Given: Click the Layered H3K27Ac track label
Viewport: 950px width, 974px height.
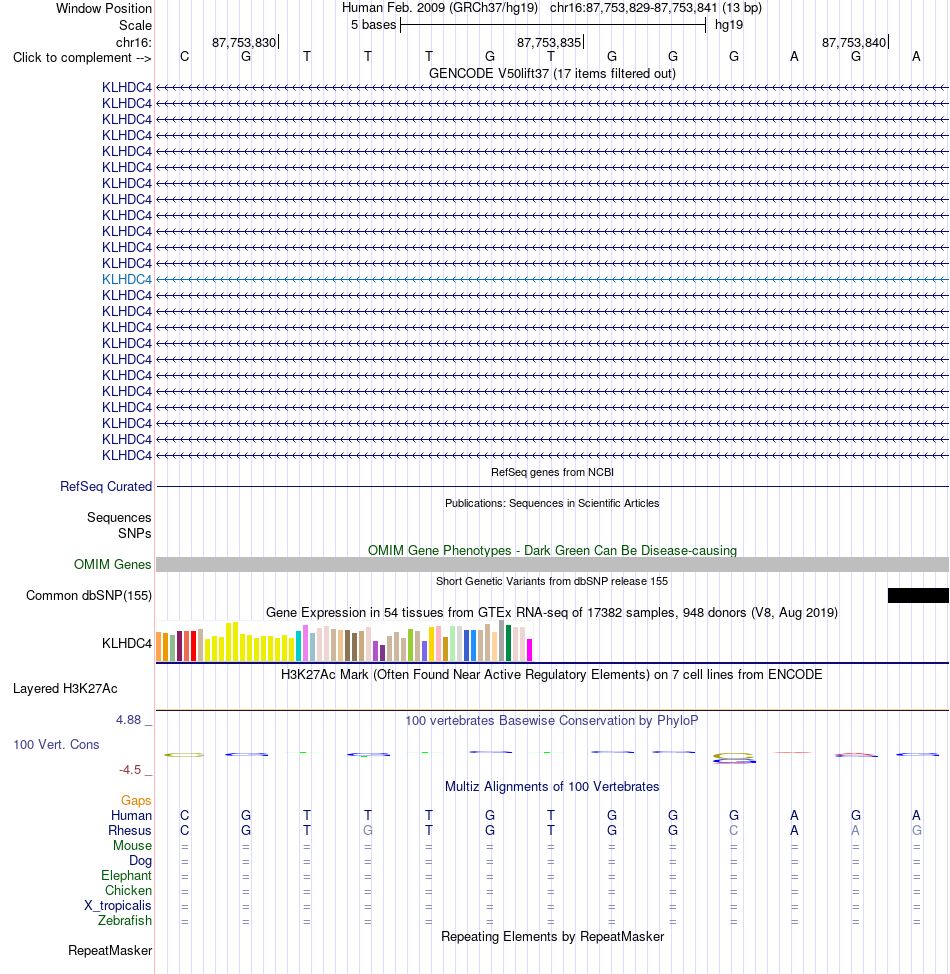Looking at the screenshot, I should (x=65, y=688).
